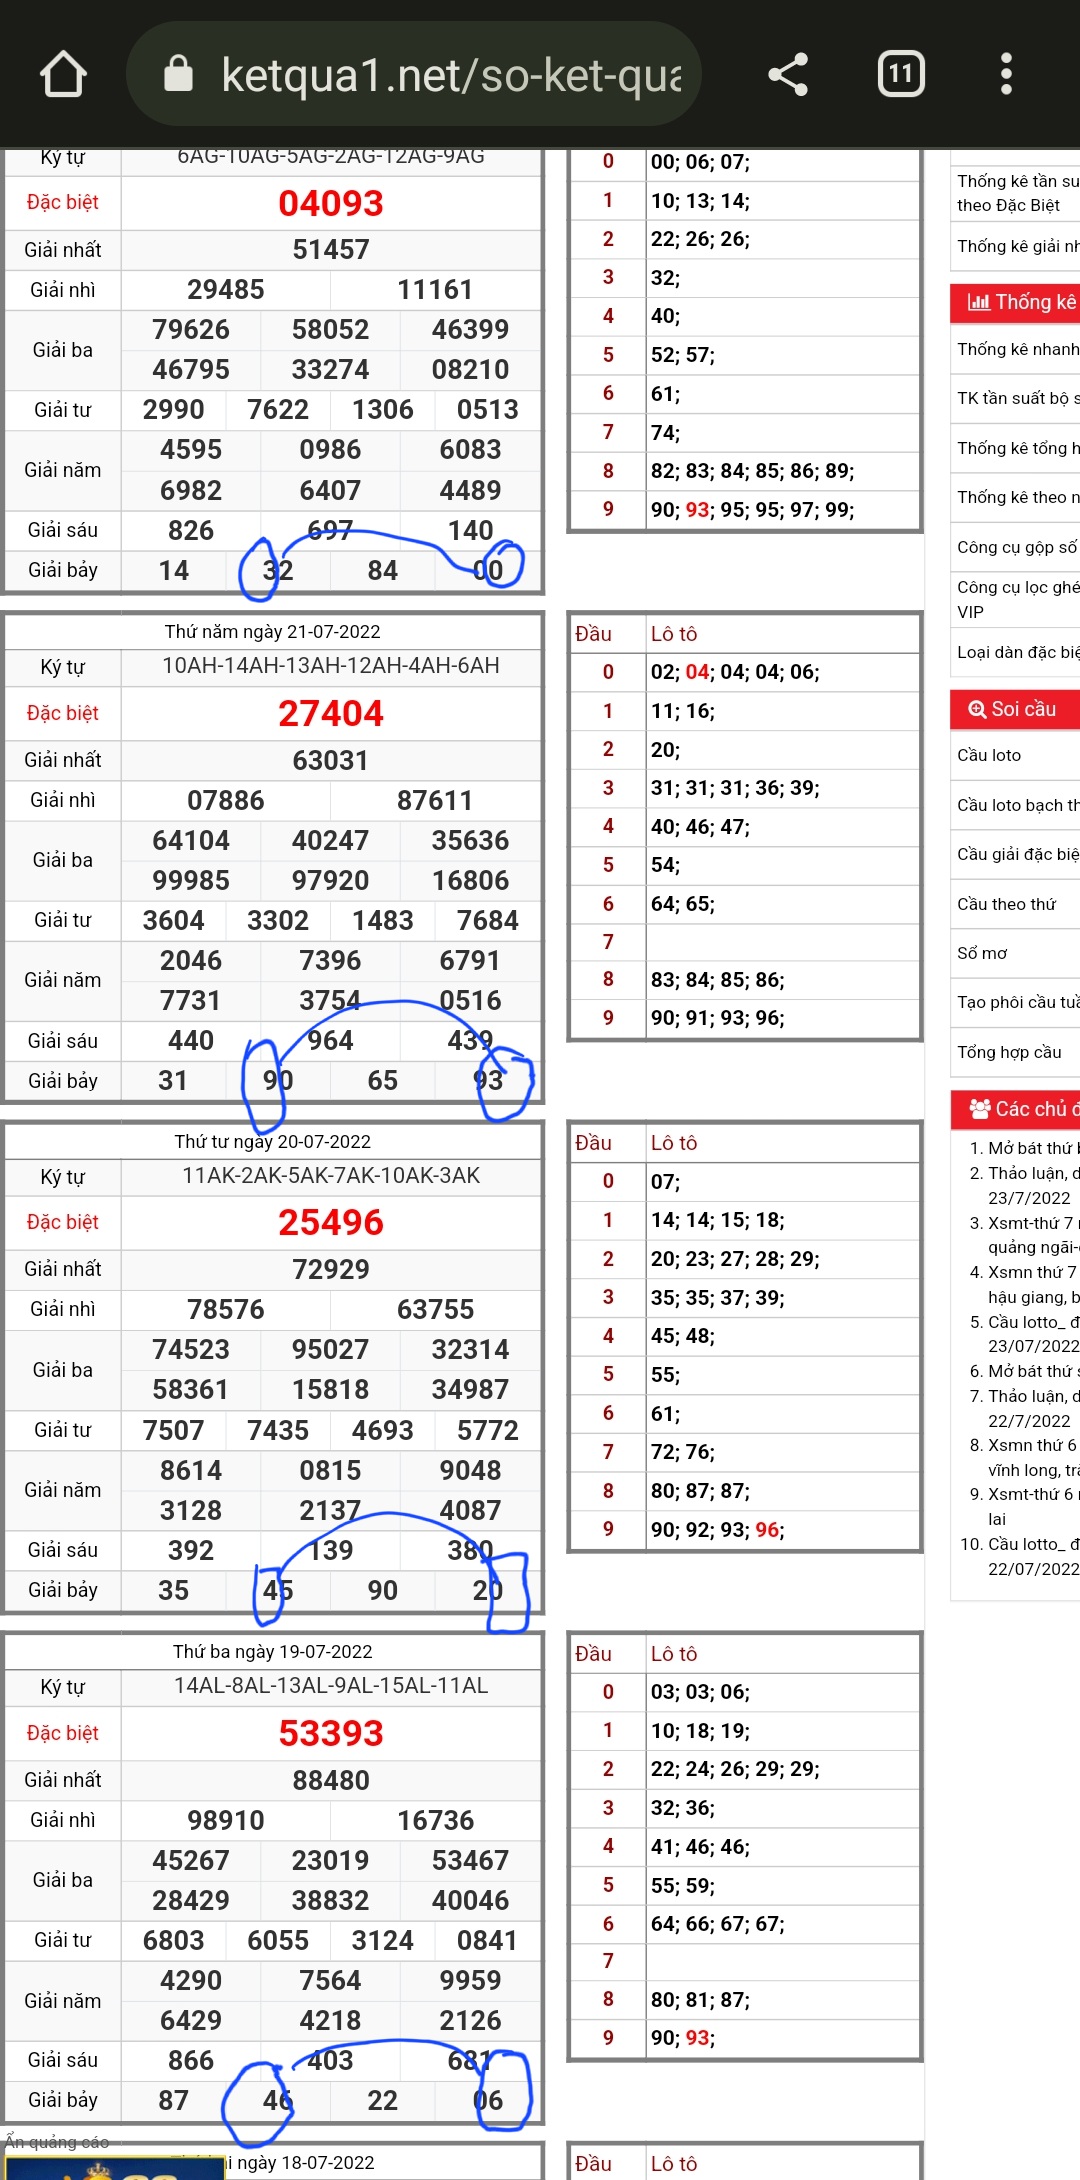Image resolution: width=1080 pixels, height=2180 pixels.
Task: Open Công cụ lọc ghép VIP link
Action: point(1018,599)
